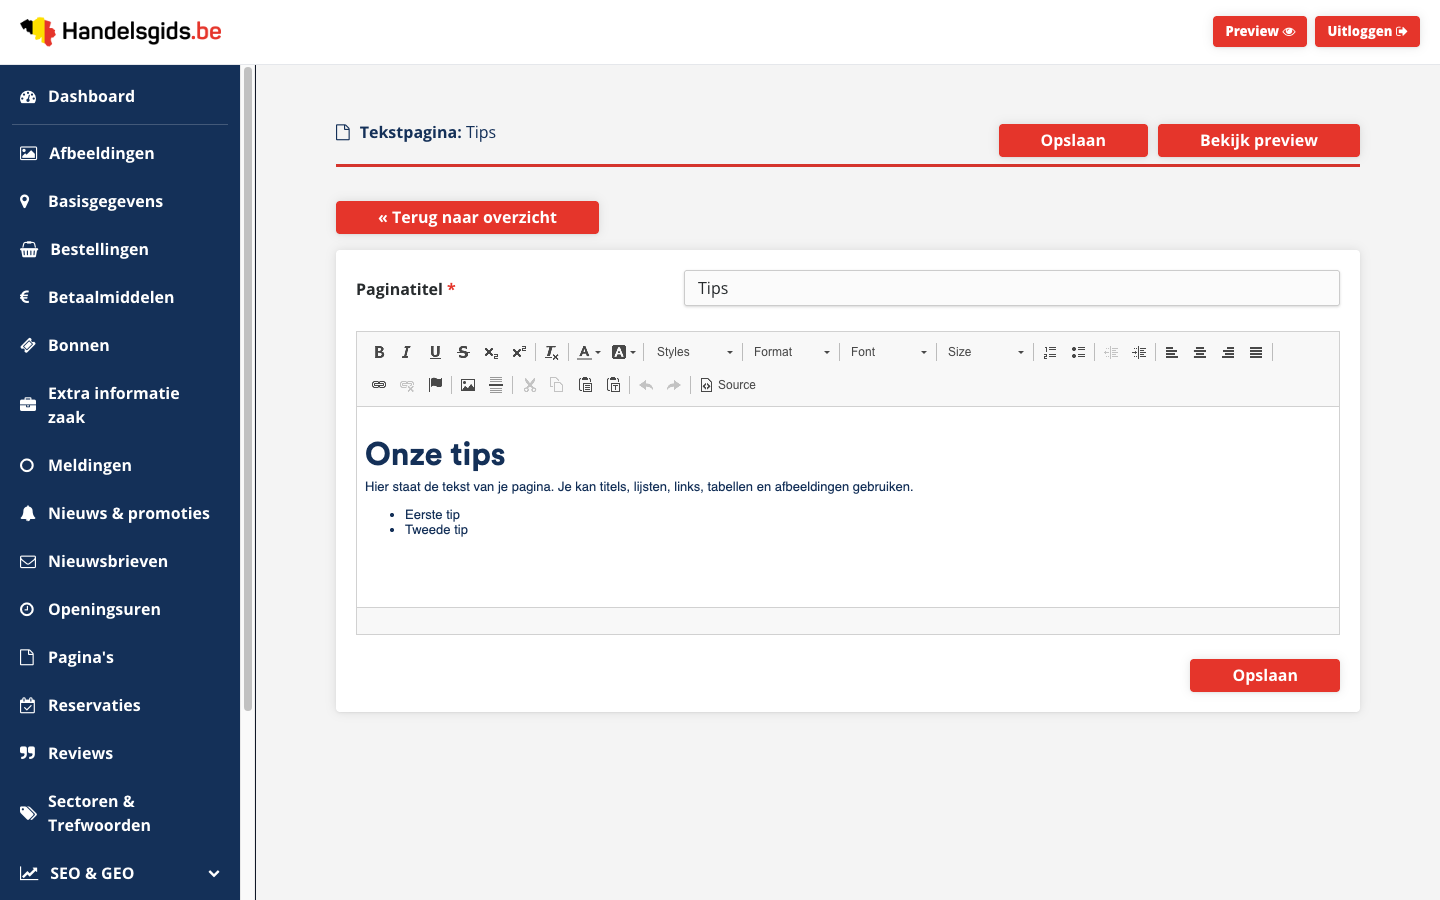Align text to the right
1440x900 pixels.
(1228, 352)
